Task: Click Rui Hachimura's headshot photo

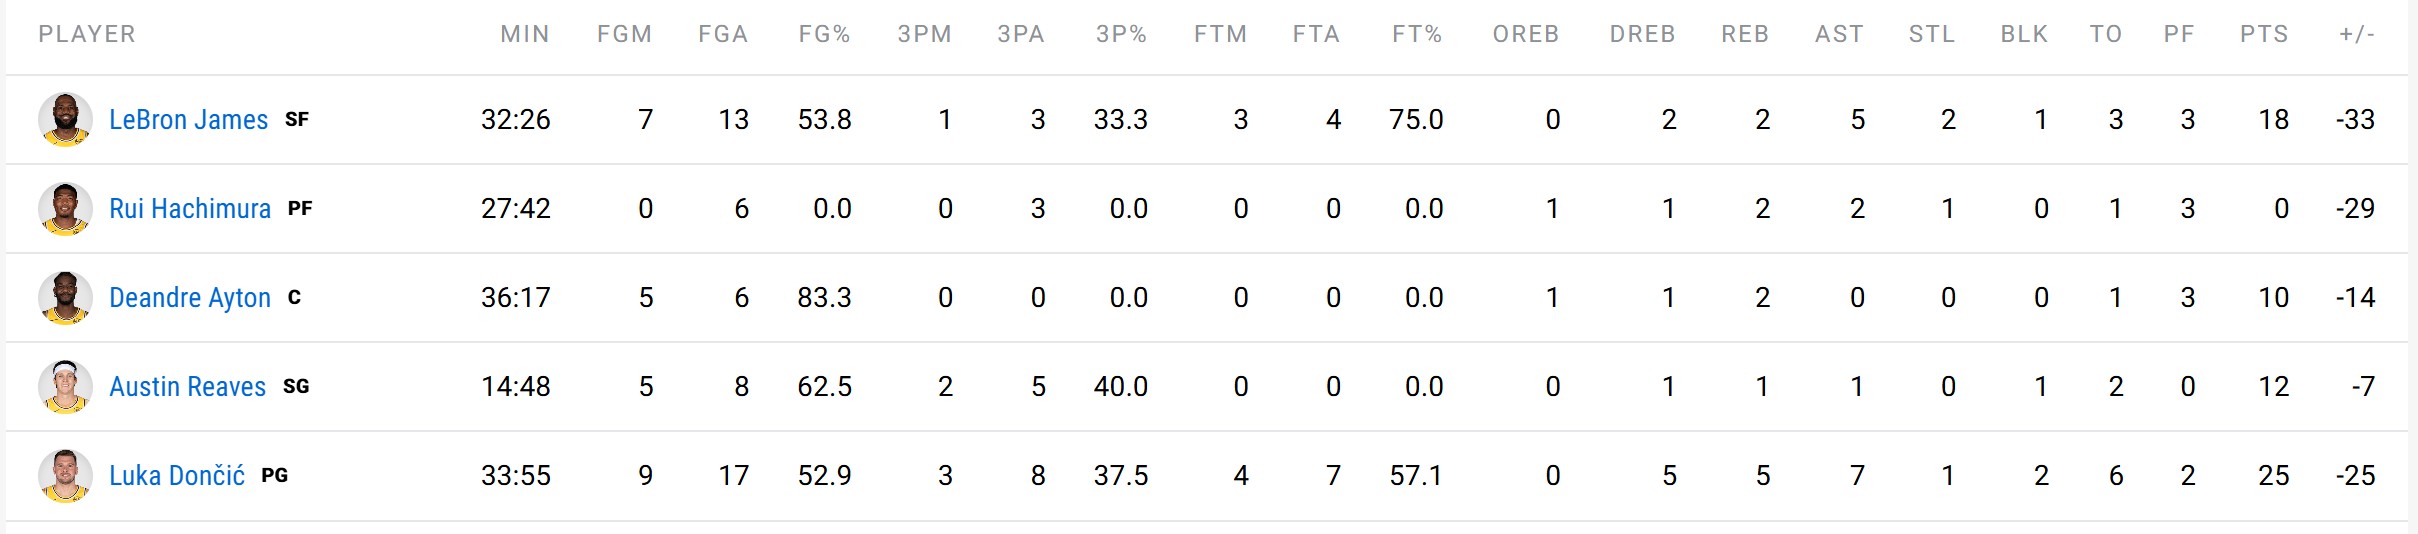Action: pos(65,208)
